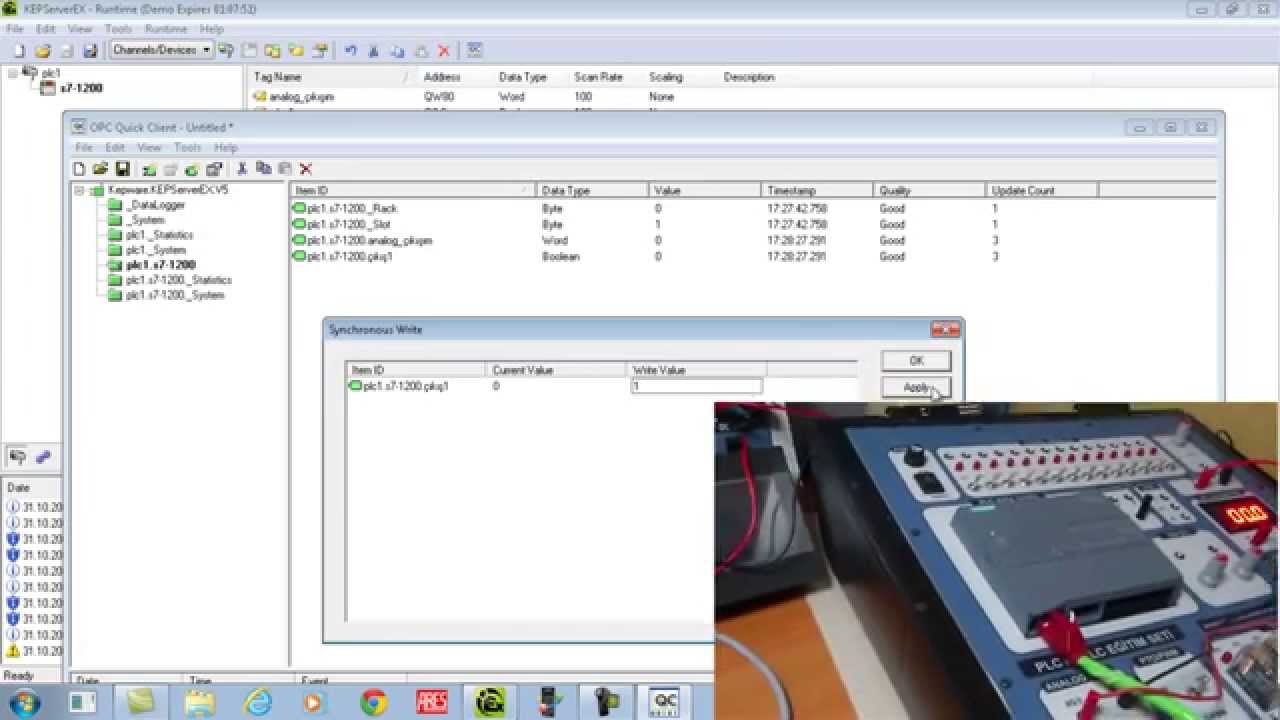This screenshot has width=1280, height=720.
Task: Click Open folder icon in OPC Quick Client toolbar
Action: pos(100,169)
